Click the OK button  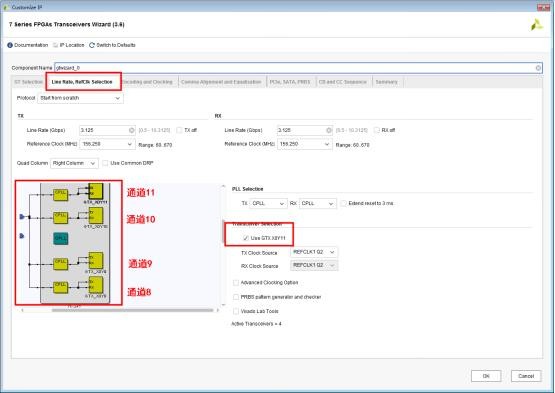(486, 376)
